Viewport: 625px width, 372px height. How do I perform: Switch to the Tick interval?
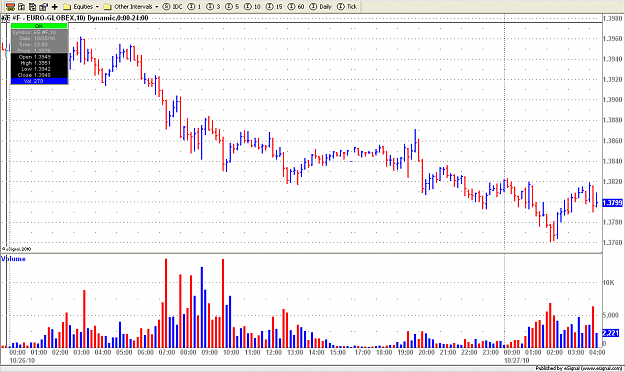click(347, 7)
